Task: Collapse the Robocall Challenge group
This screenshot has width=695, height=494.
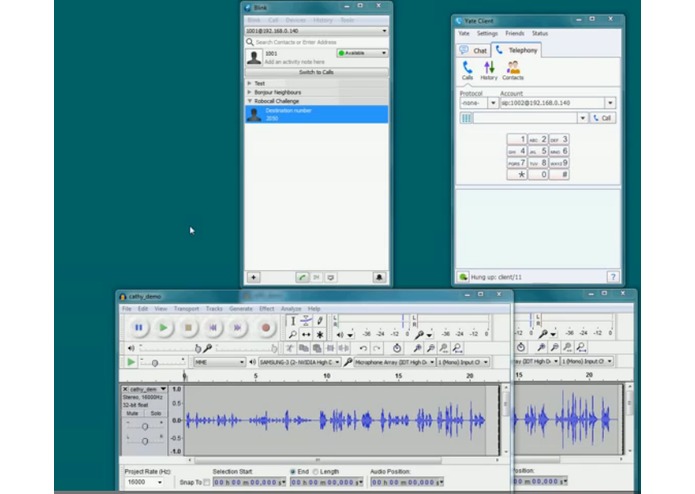Action: (x=249, y=101)
